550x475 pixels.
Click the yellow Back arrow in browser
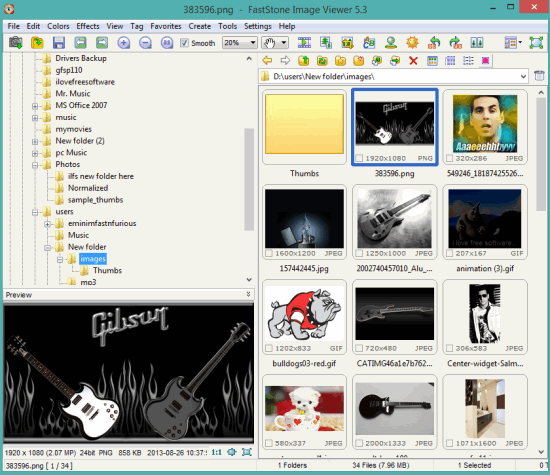point(267,61)
